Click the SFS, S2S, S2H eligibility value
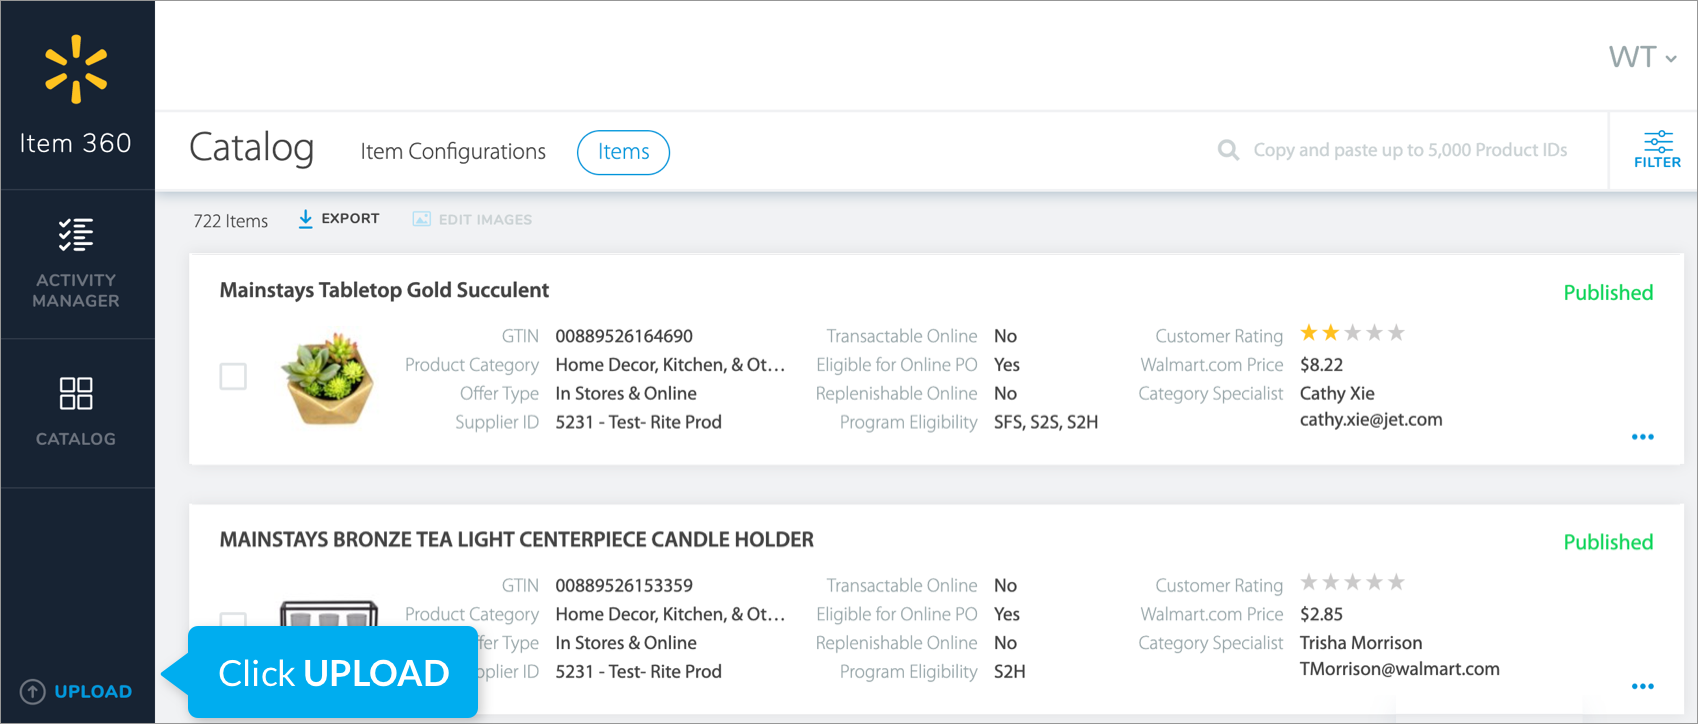1698x724 pixels. pyautogui.click(x=1046, y=422)
